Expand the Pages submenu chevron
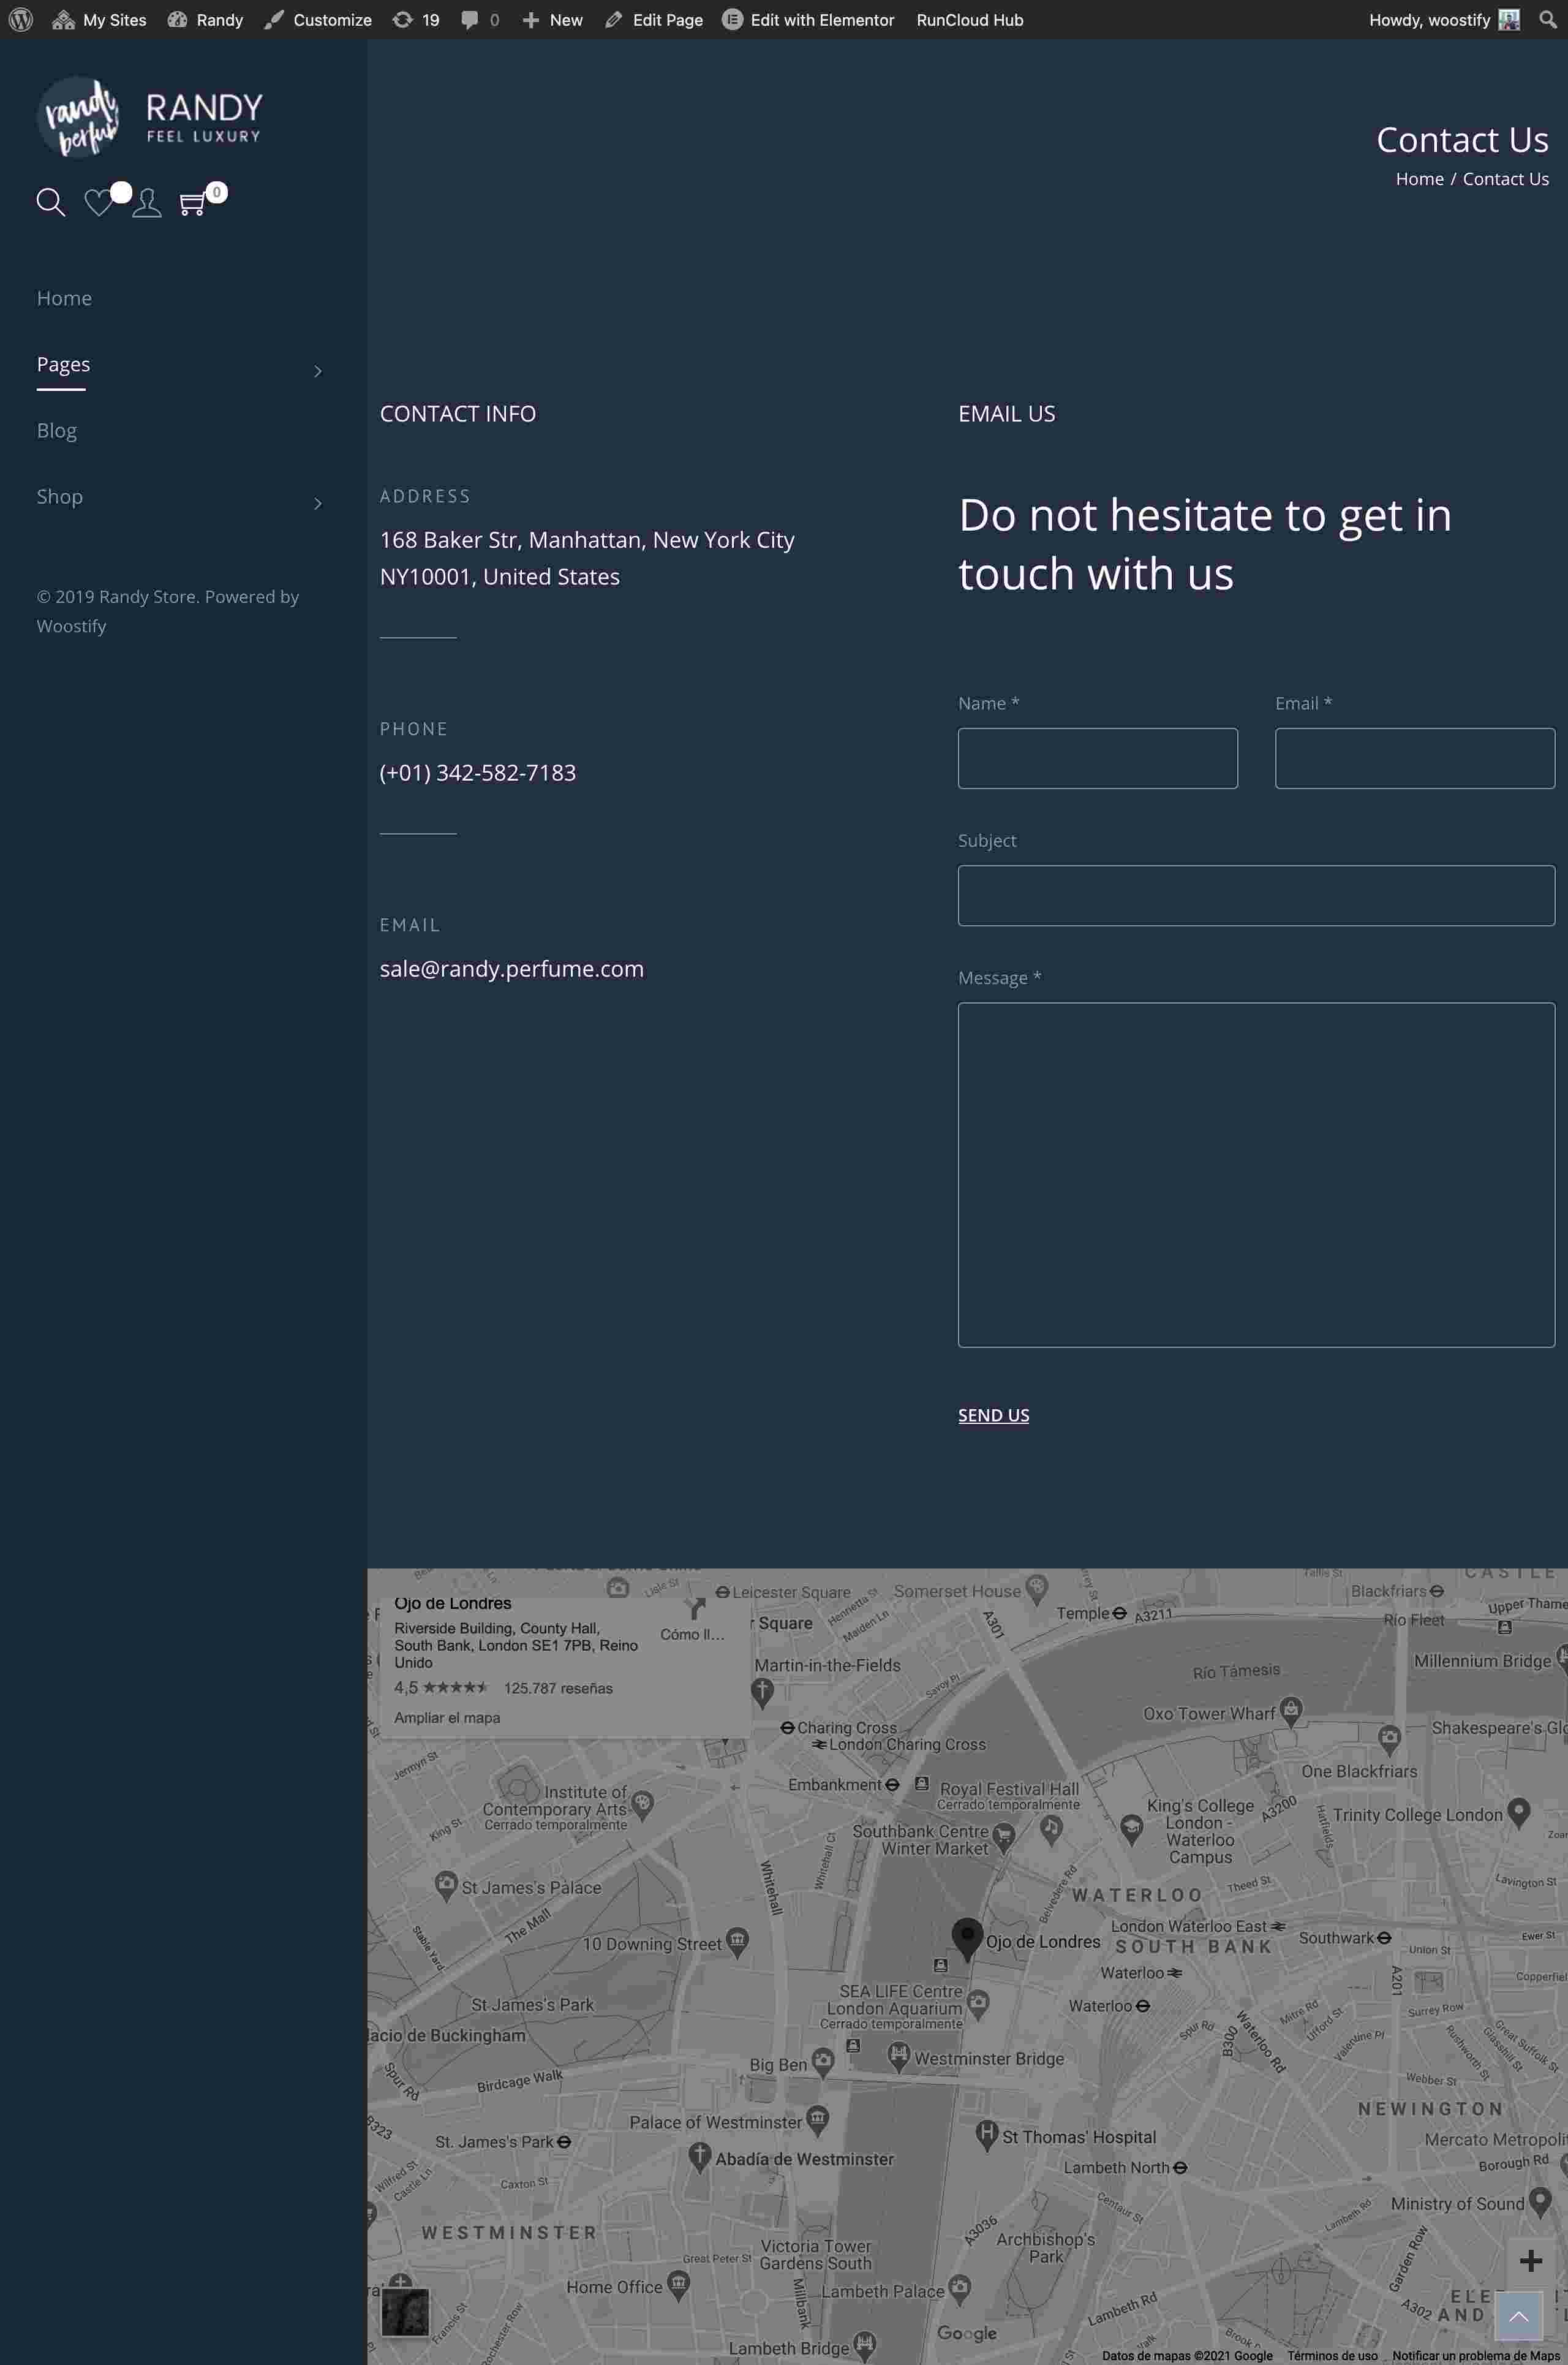 (x=318, y=371)
